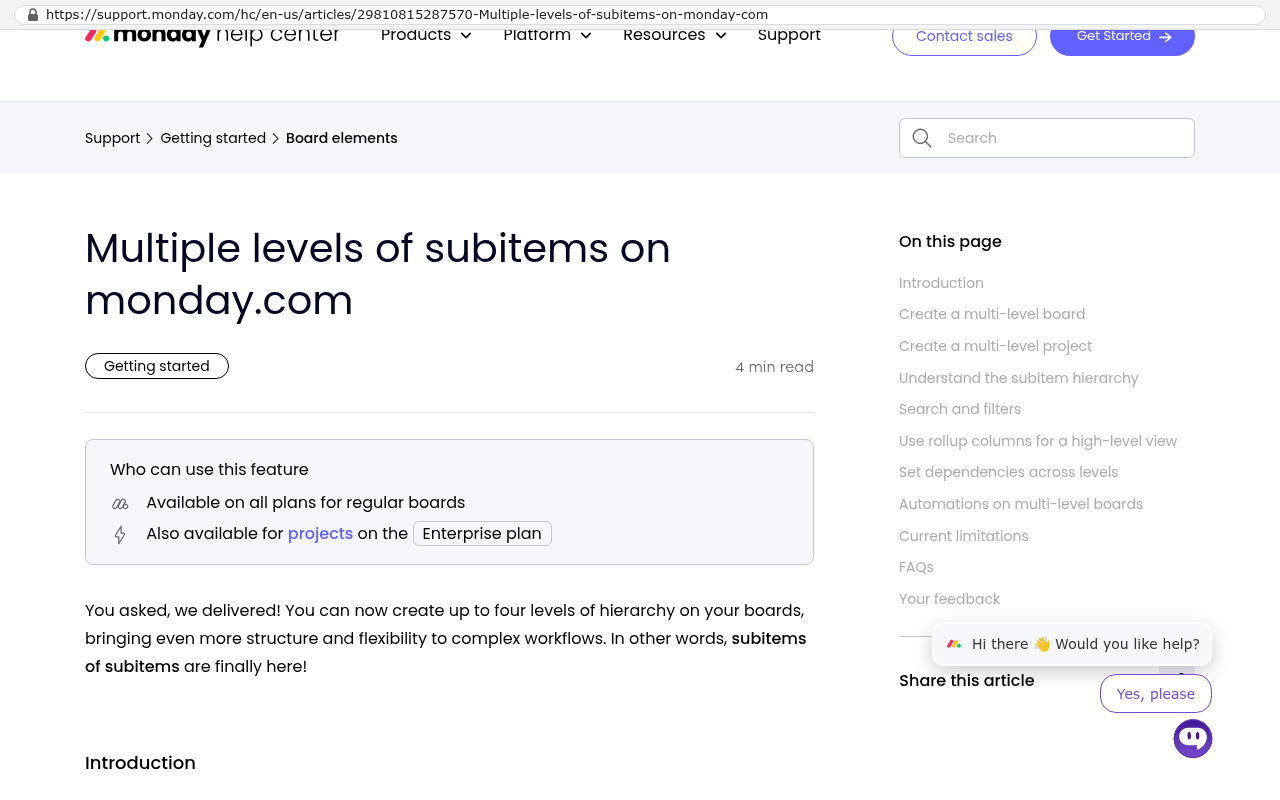Jump to Automations on multi-level boards

point(1021,504)
